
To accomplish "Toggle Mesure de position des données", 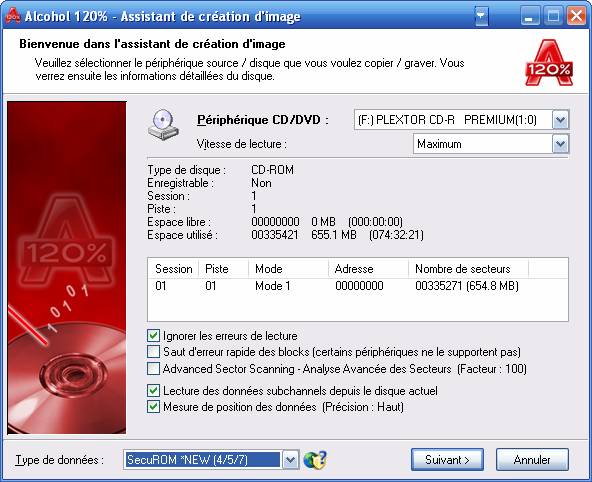I will click(x=153, y=407).
